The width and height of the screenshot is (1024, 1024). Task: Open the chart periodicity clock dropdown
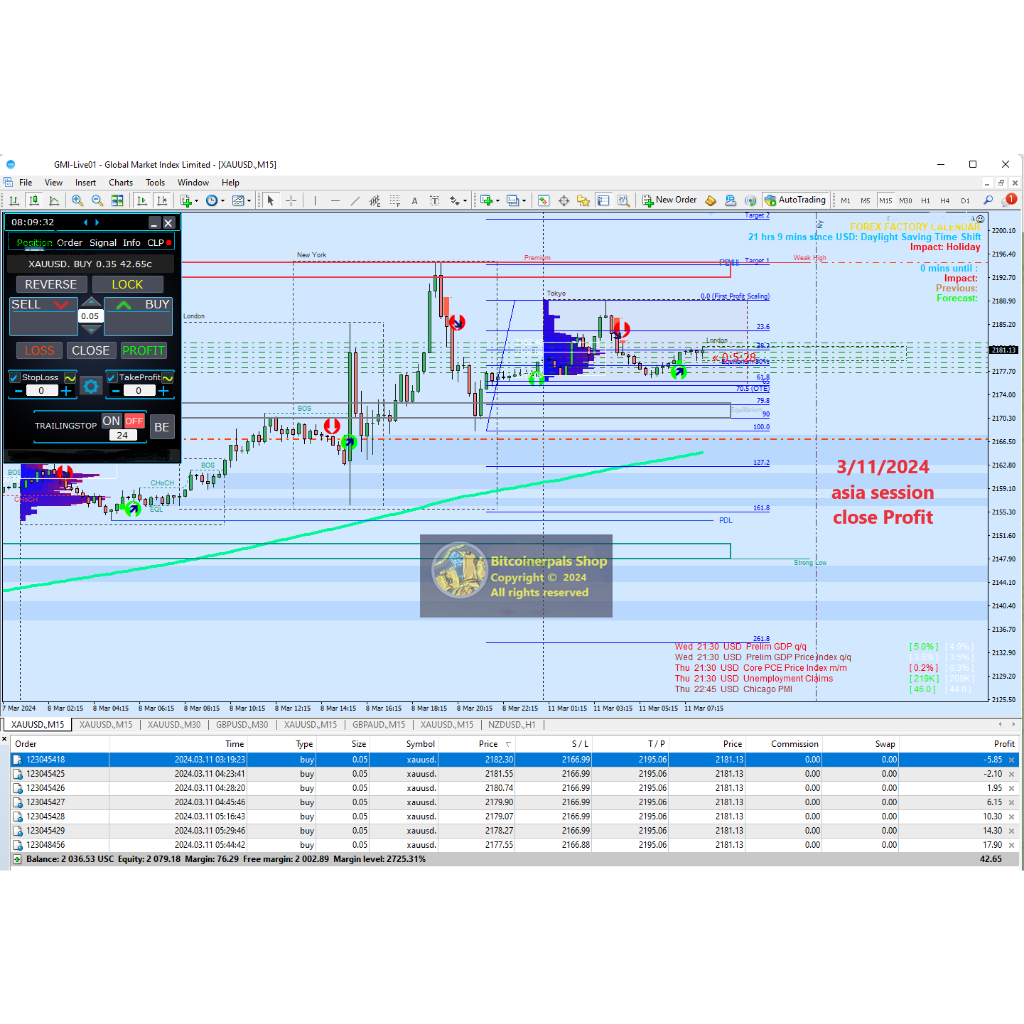(214, 200)
